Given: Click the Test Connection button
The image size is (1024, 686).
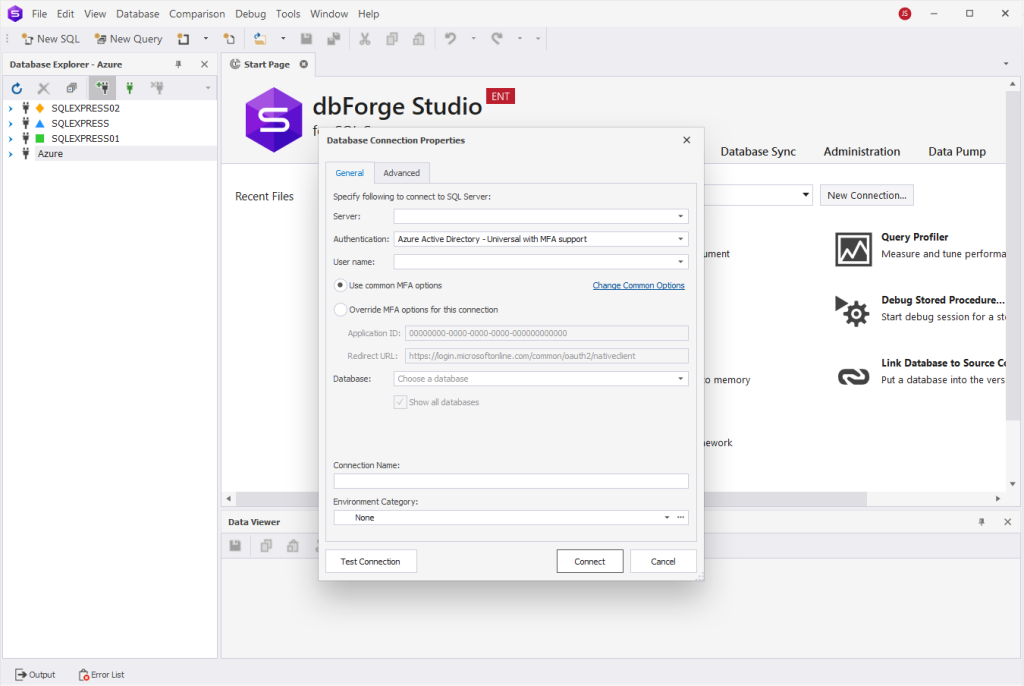Looking at the screenshot, I should click(x=370, y=561).
